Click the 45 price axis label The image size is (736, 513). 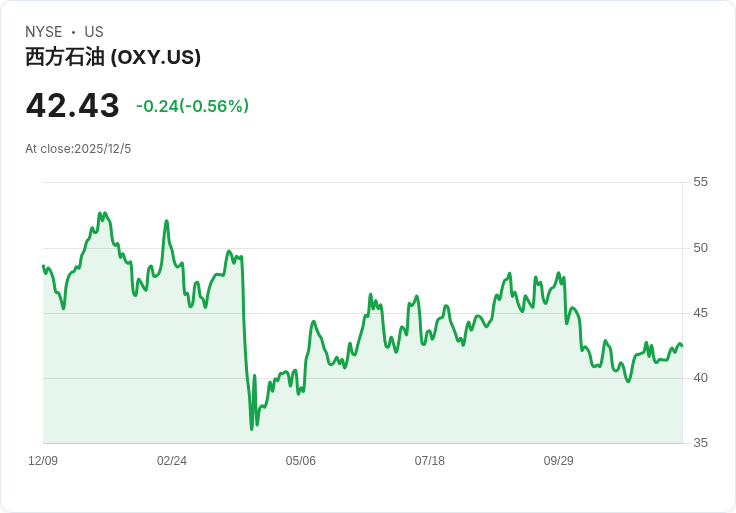click(x=700, y=313)
